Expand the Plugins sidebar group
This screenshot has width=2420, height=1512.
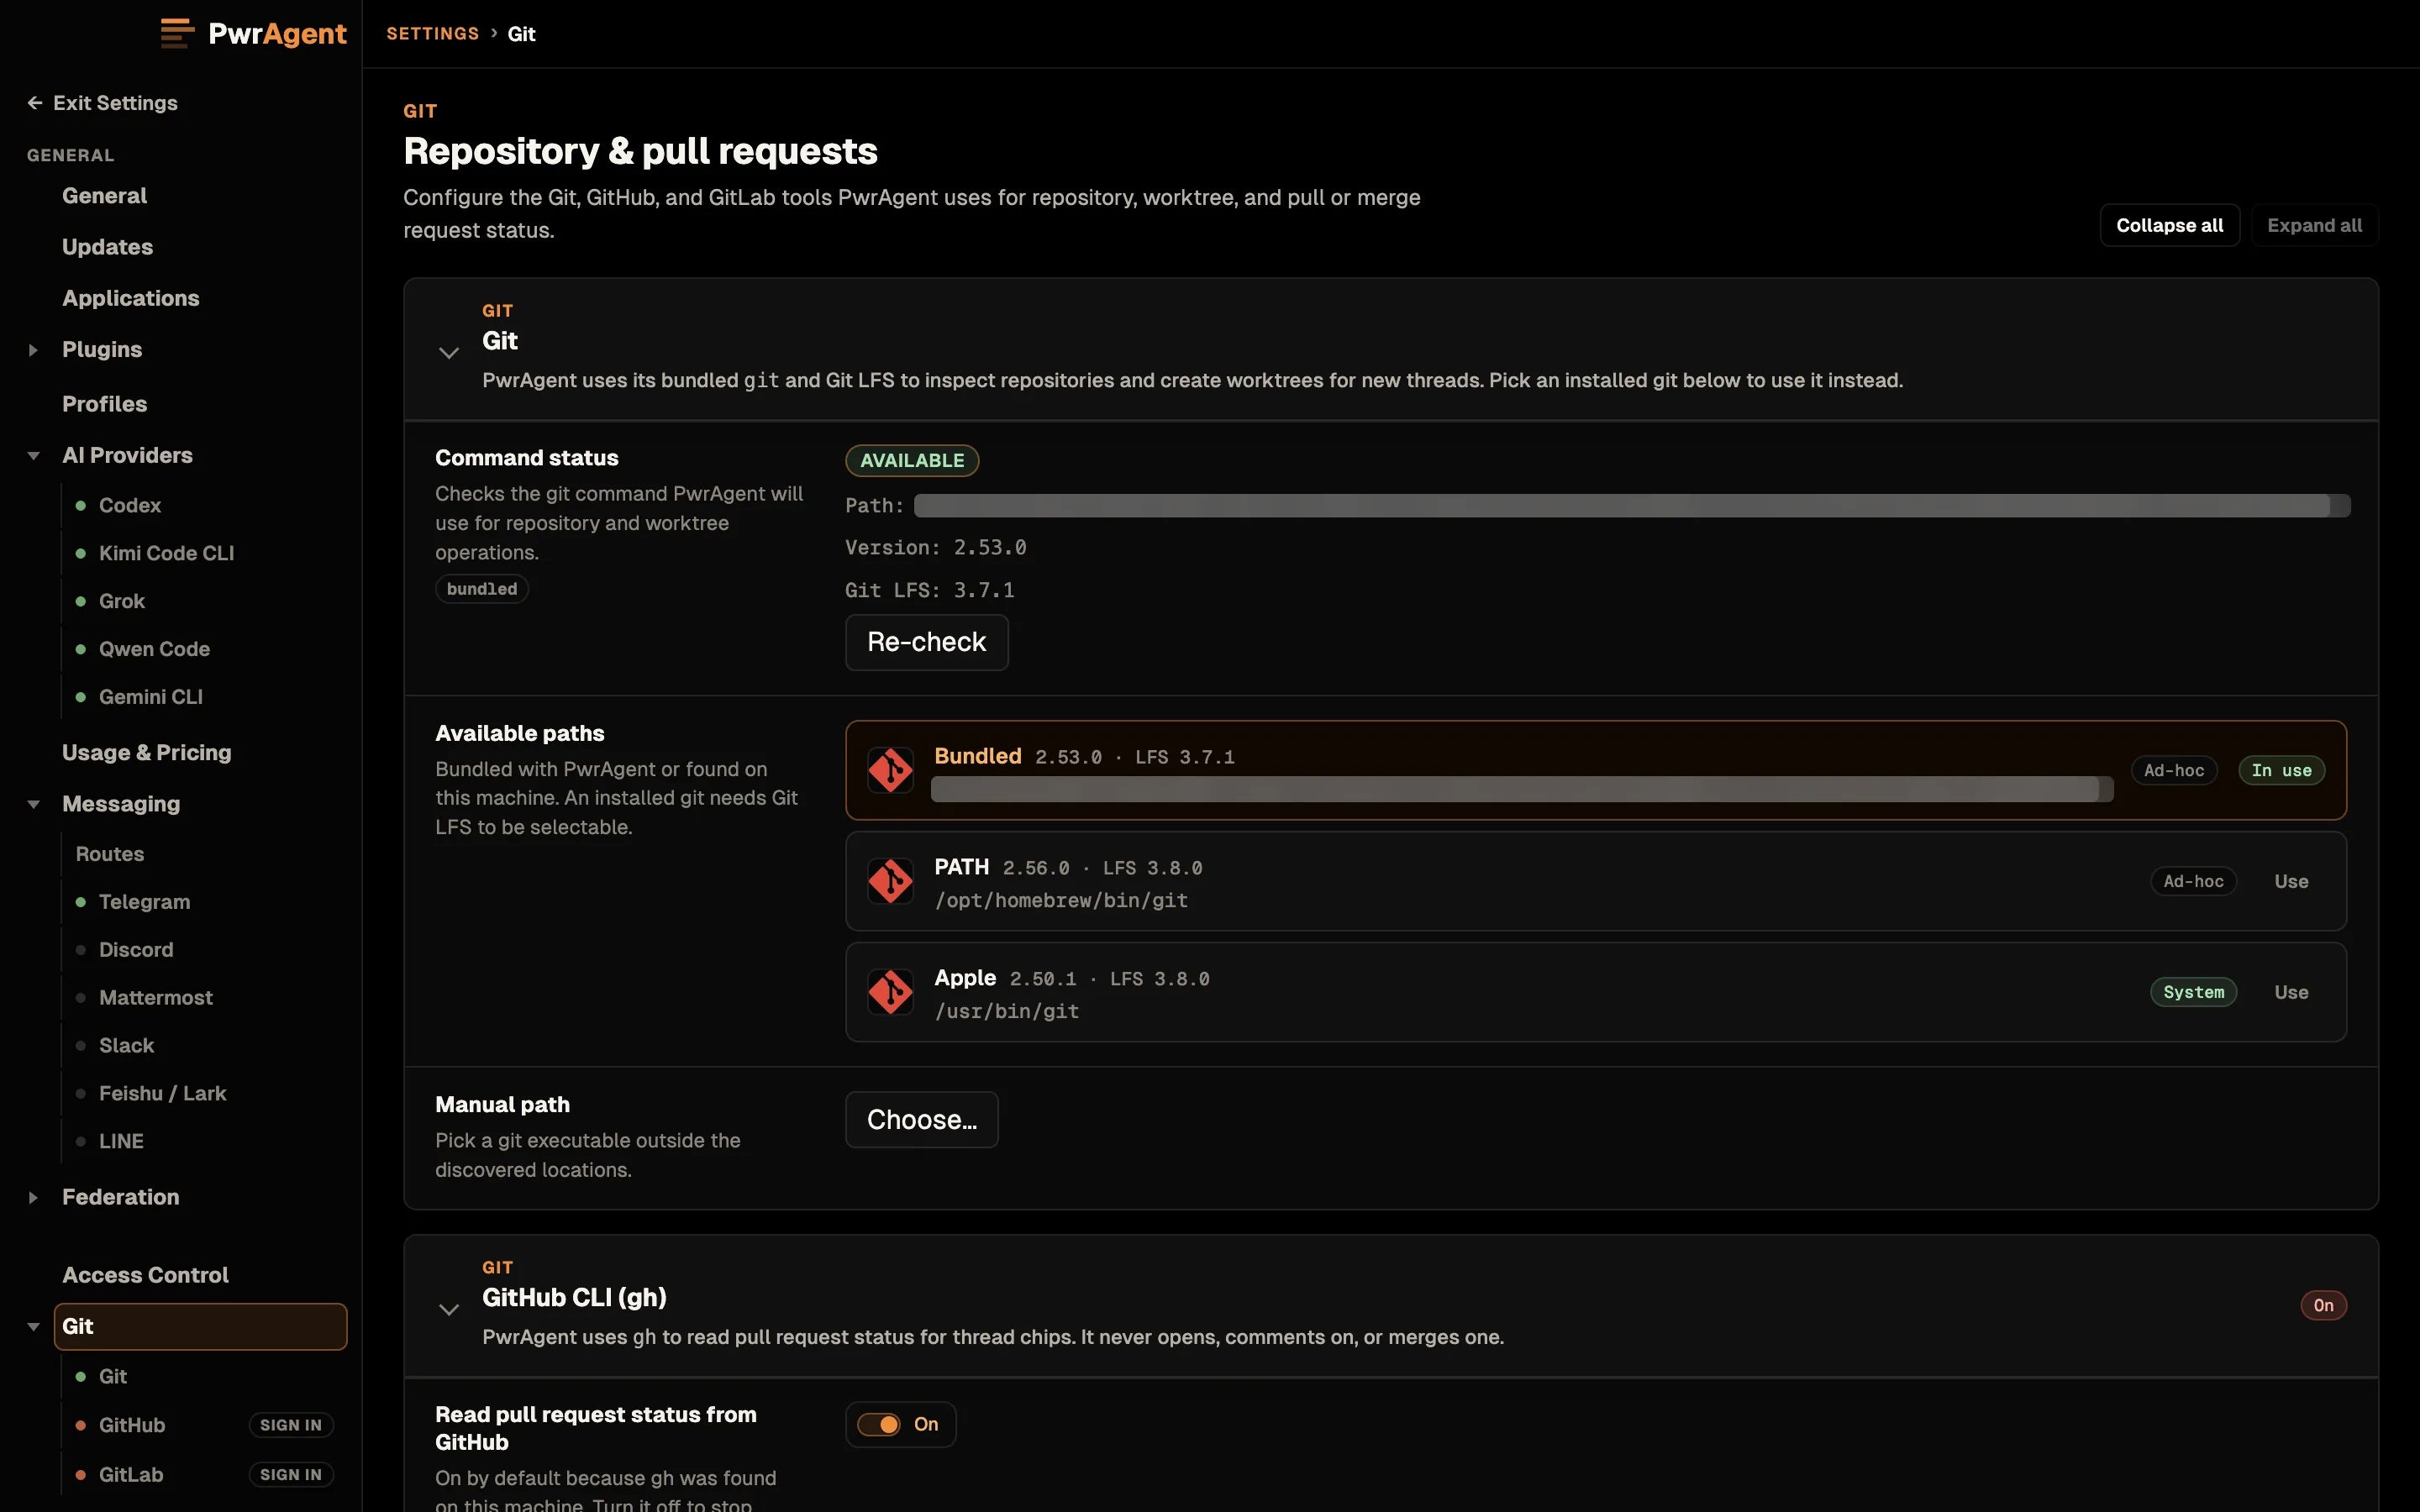tap(34, 350)
